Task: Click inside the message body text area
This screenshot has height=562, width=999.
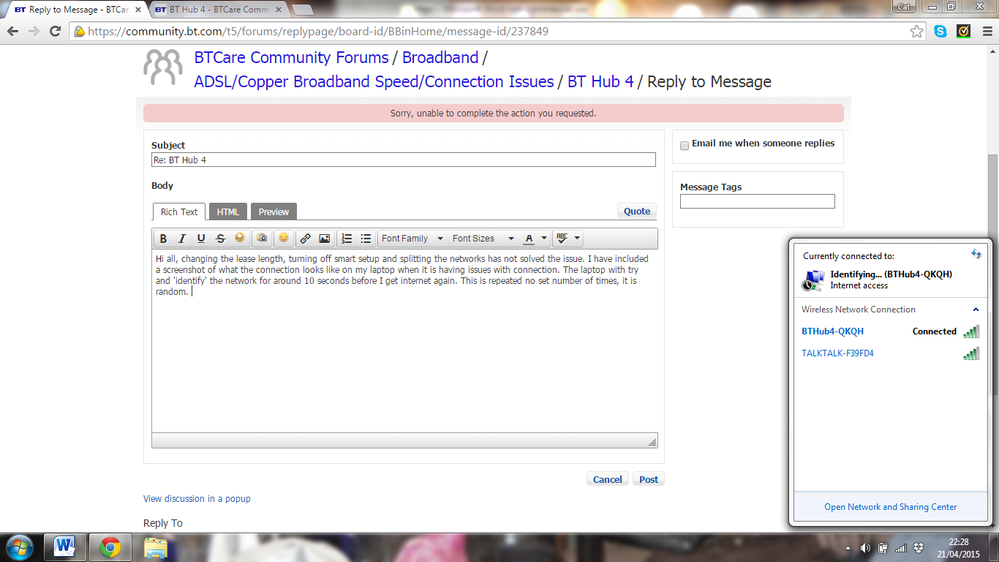Action: [x=404, y=341]
